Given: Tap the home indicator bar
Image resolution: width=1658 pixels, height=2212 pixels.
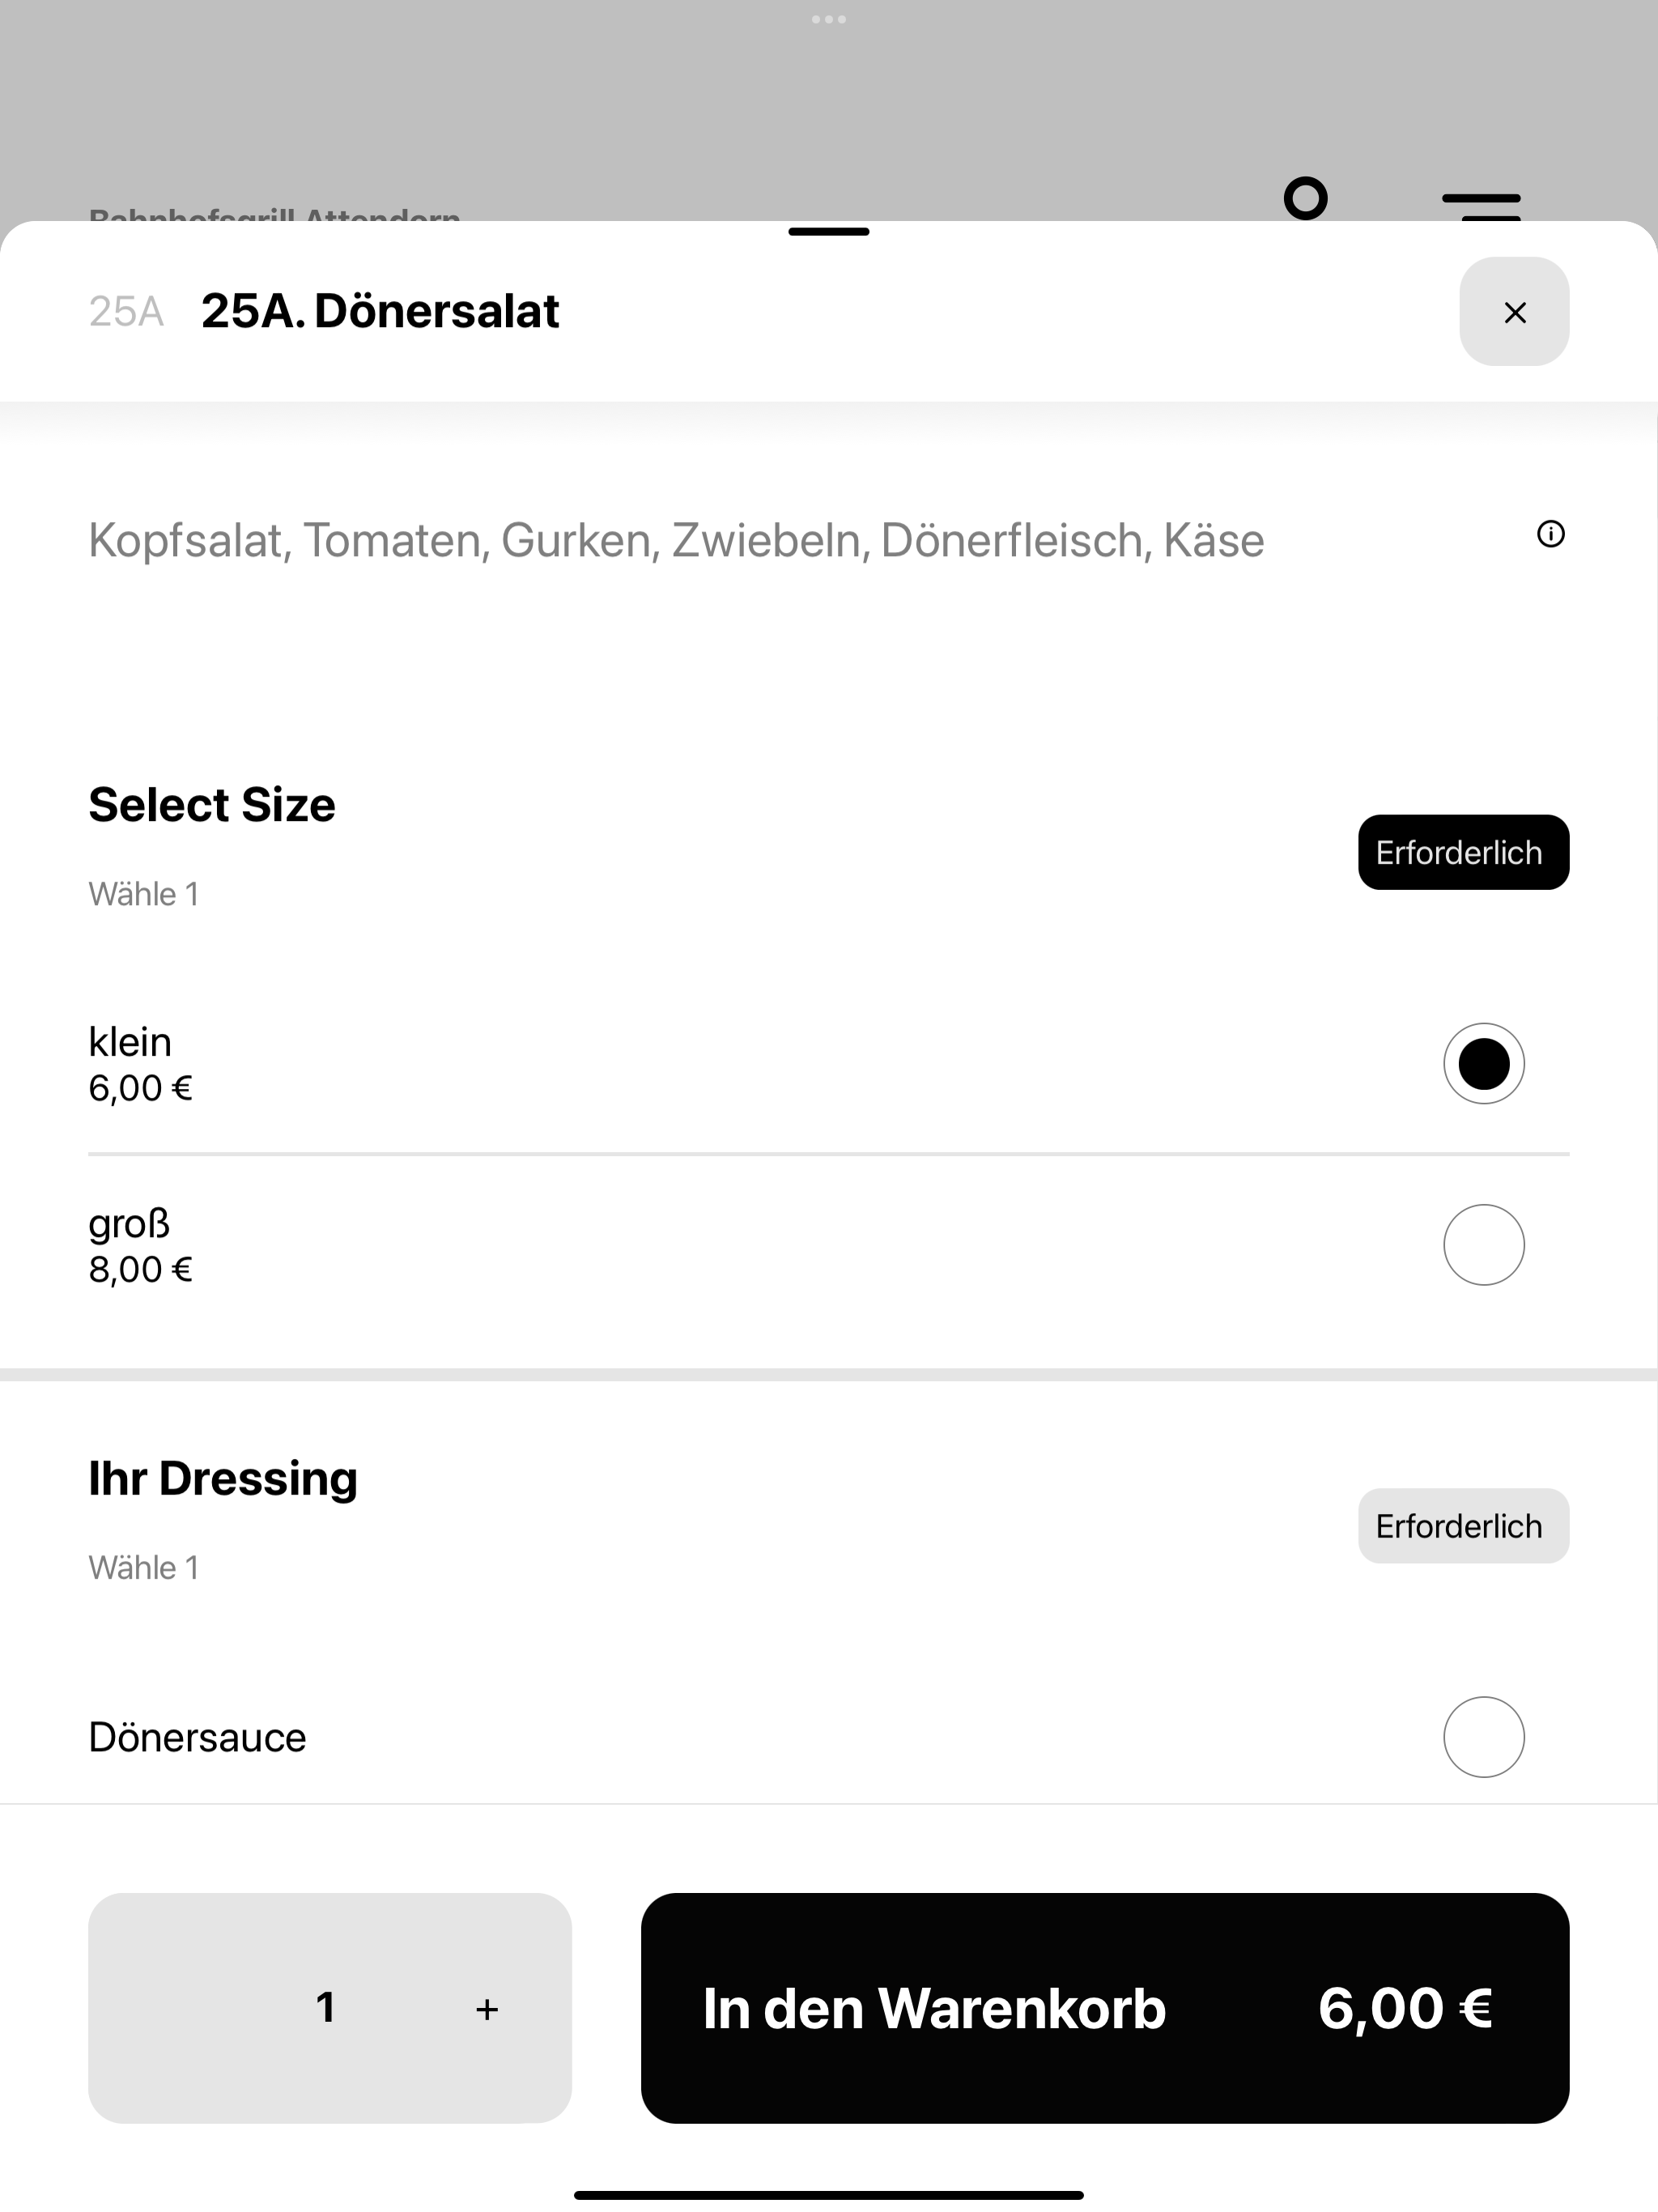Looking at the screenshot, I should pos(828,2196).
